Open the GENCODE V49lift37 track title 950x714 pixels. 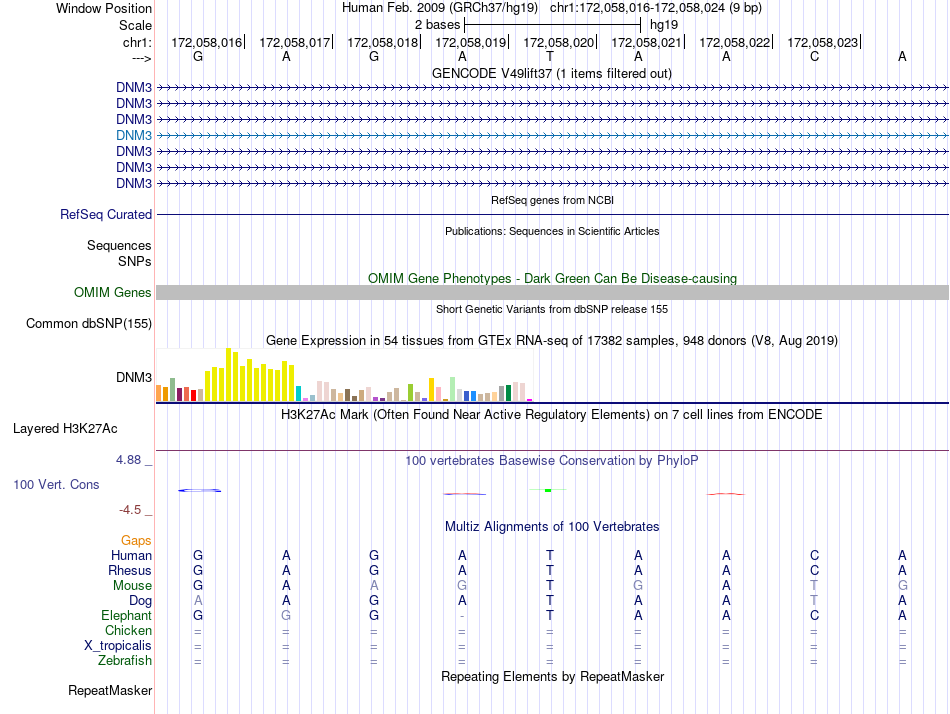point(551,73)
